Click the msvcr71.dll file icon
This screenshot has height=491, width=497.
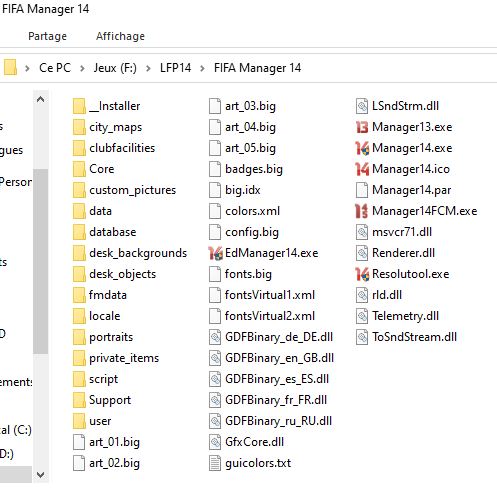(x=362, y=232)
